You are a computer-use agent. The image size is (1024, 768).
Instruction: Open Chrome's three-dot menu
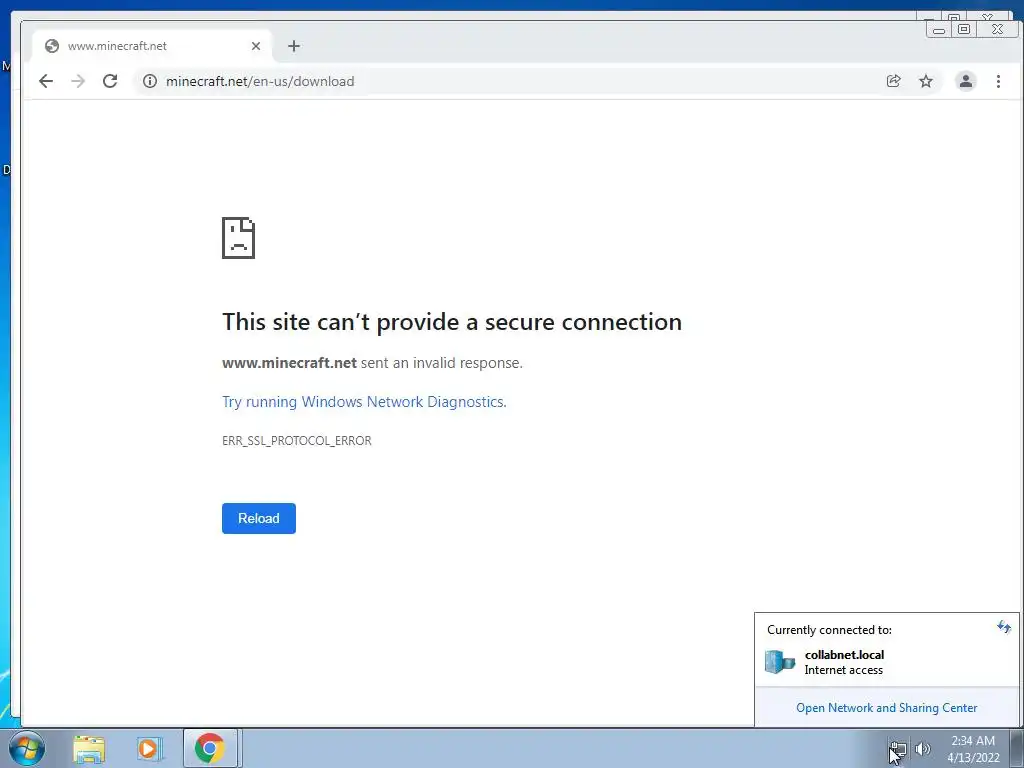(x=998, y=81)
